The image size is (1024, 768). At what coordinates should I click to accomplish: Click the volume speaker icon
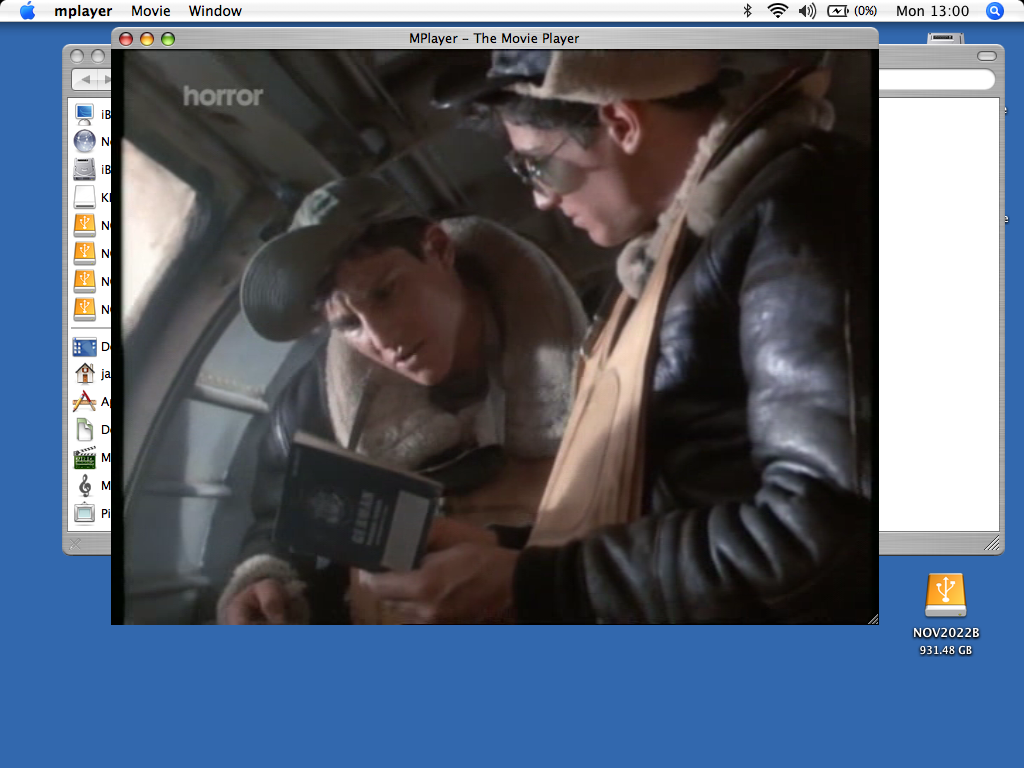click(807, 11)
